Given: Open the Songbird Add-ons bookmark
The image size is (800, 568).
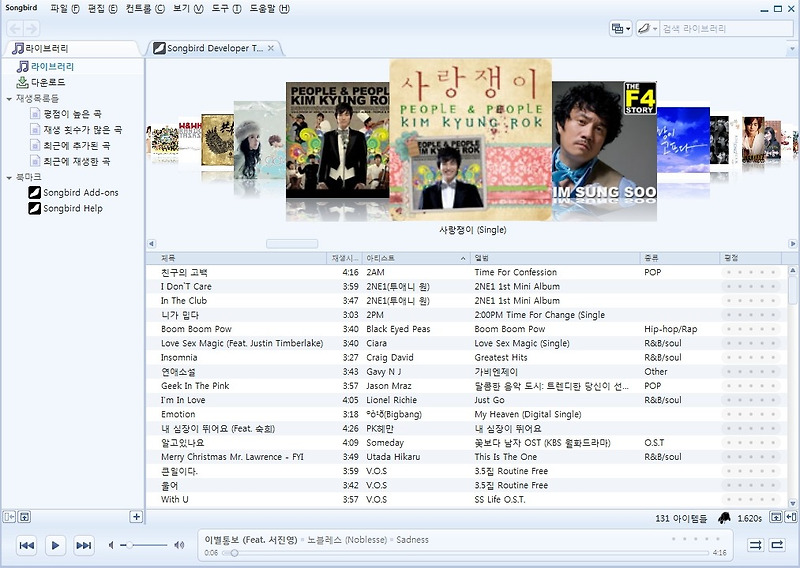Looking at the screenshot, I should 73,192.
